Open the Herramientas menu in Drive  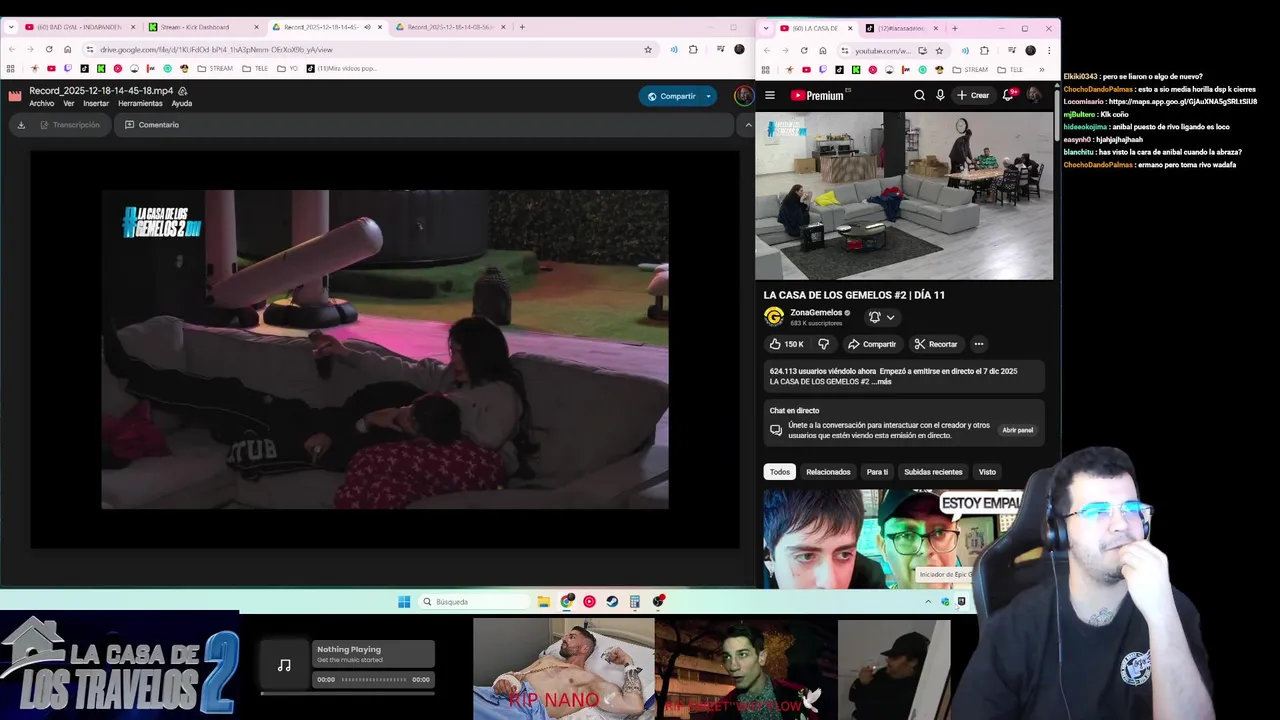(x=140, y=104)
